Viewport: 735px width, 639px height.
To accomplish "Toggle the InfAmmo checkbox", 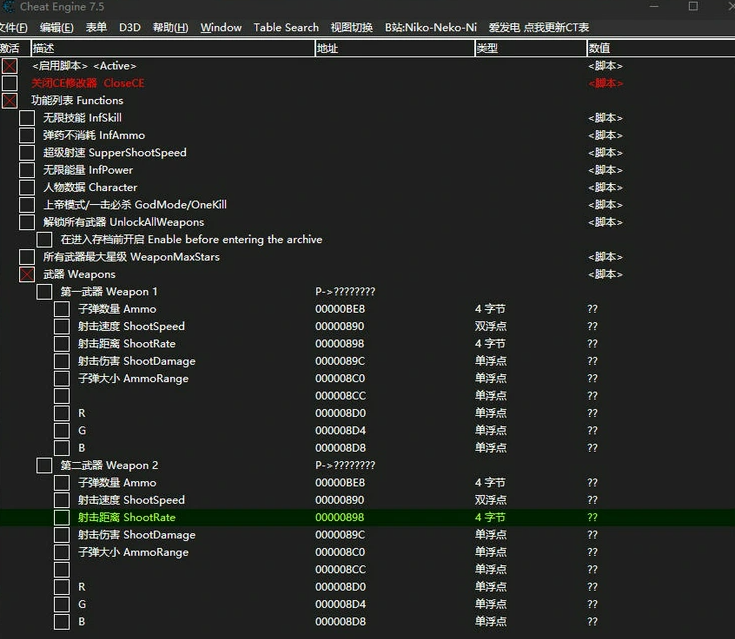I will [x=27, y=135].
